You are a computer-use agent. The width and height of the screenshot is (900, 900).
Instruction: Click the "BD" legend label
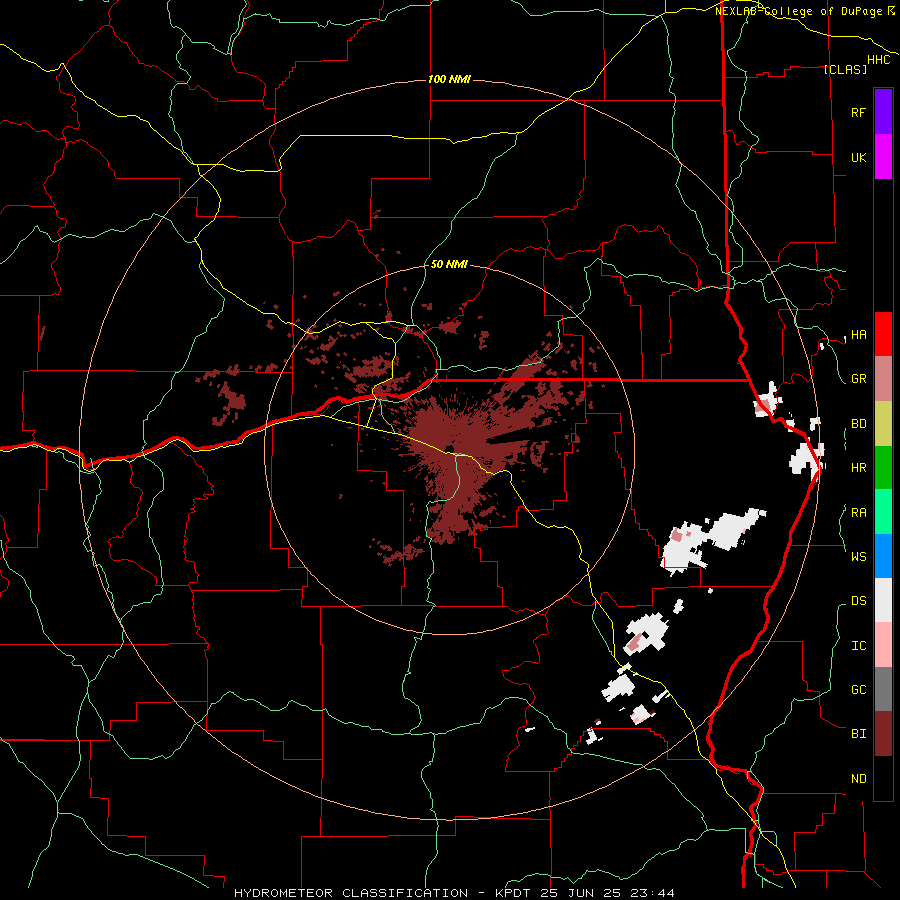858,424
